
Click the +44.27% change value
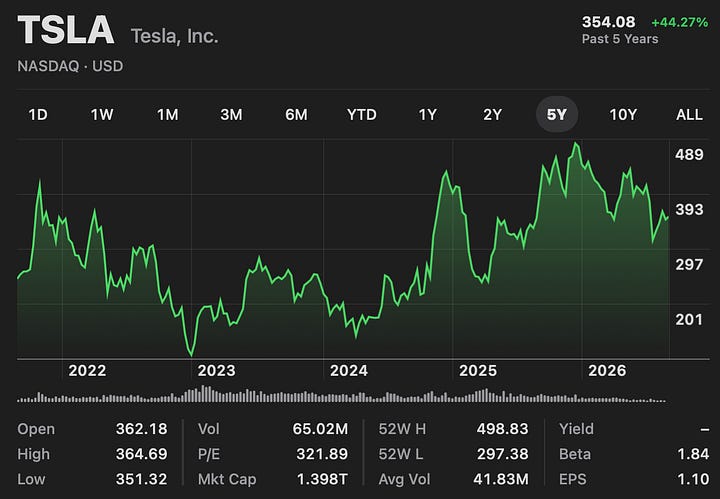click(680, 22)
